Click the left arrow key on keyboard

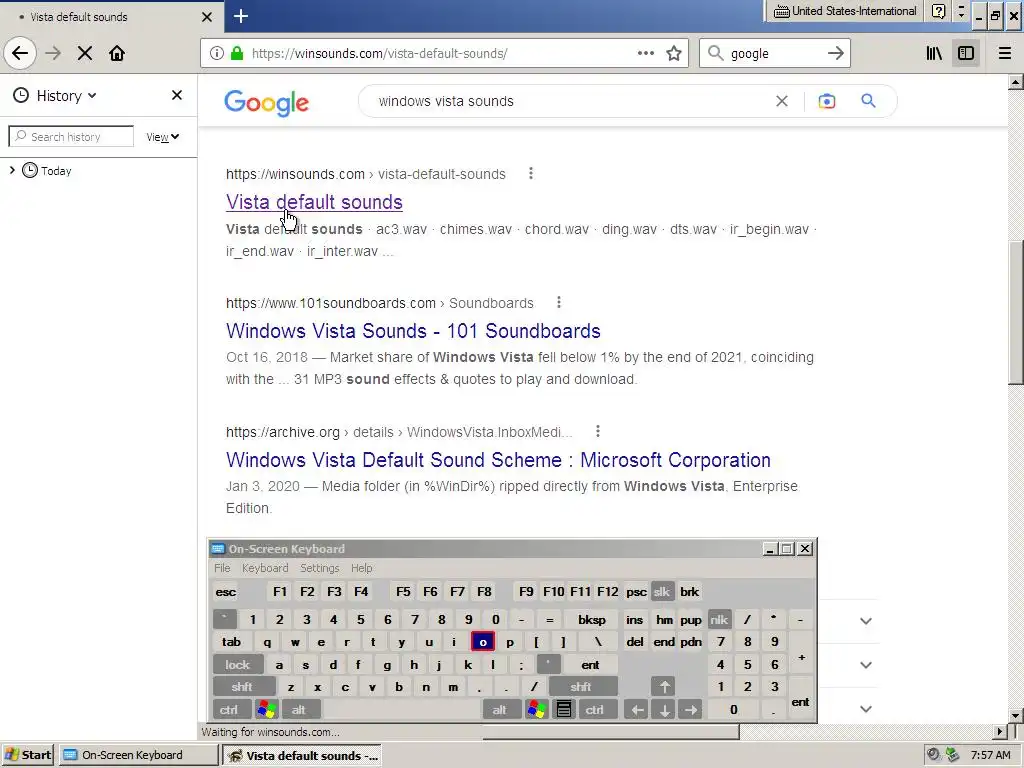pyautogui.click(x=637, y=710)
